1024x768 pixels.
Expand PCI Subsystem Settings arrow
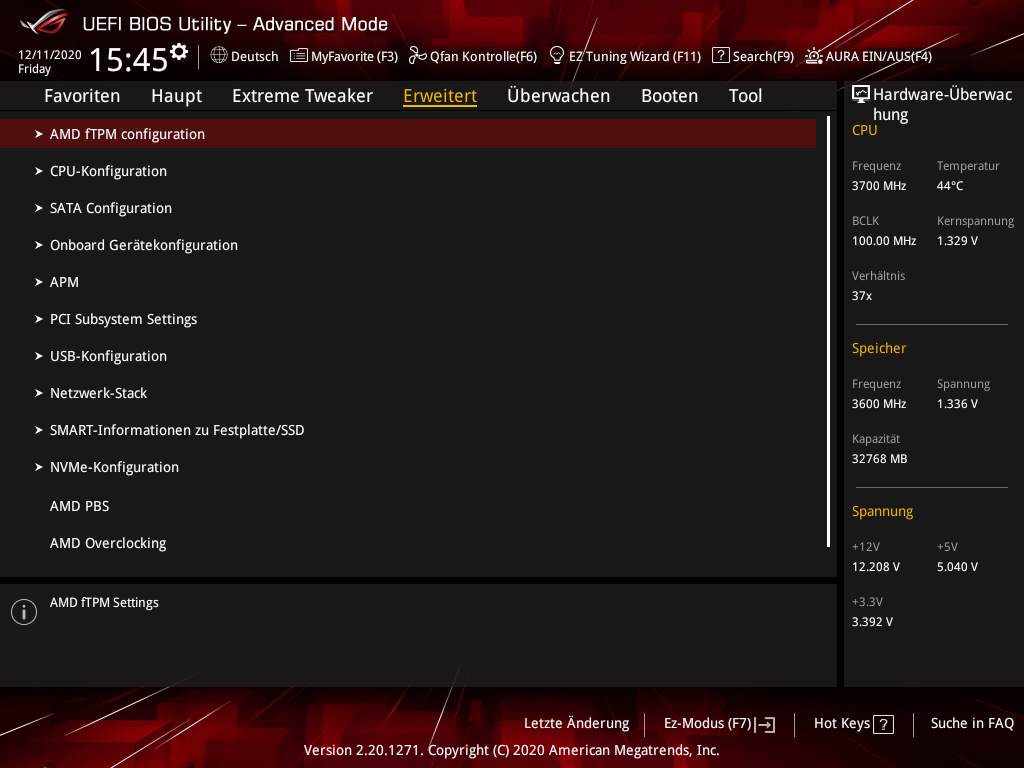(x=39, y=319)
